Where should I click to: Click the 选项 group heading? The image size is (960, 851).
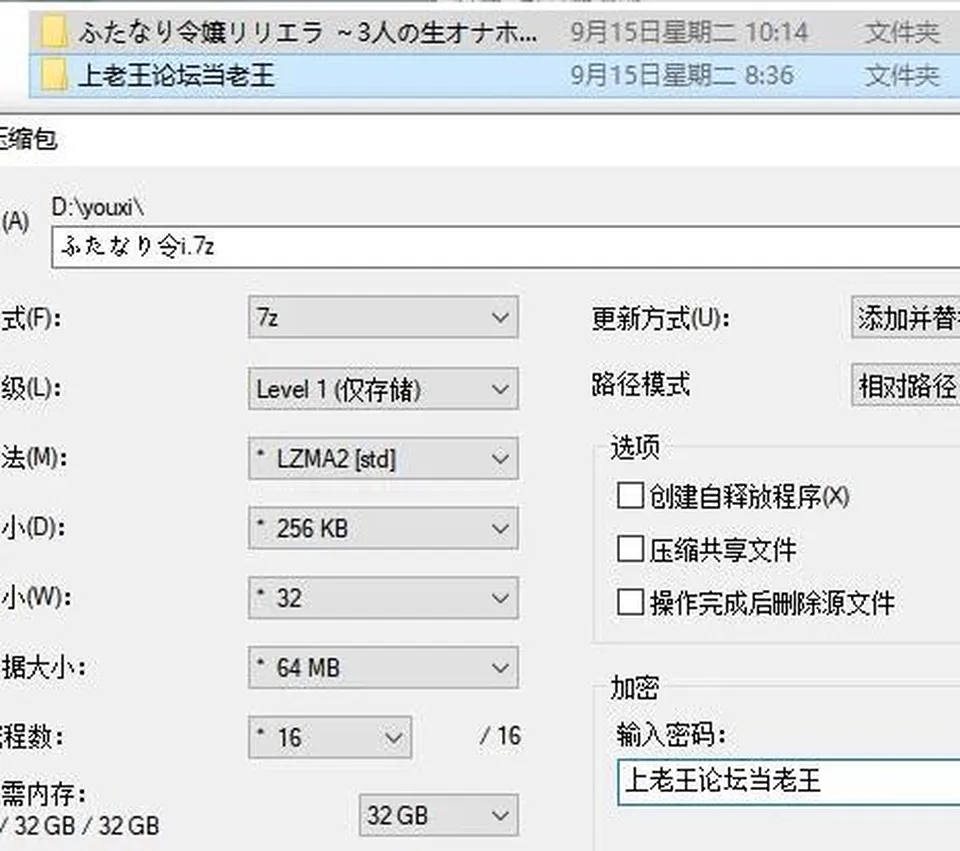[x=636, y=448]
